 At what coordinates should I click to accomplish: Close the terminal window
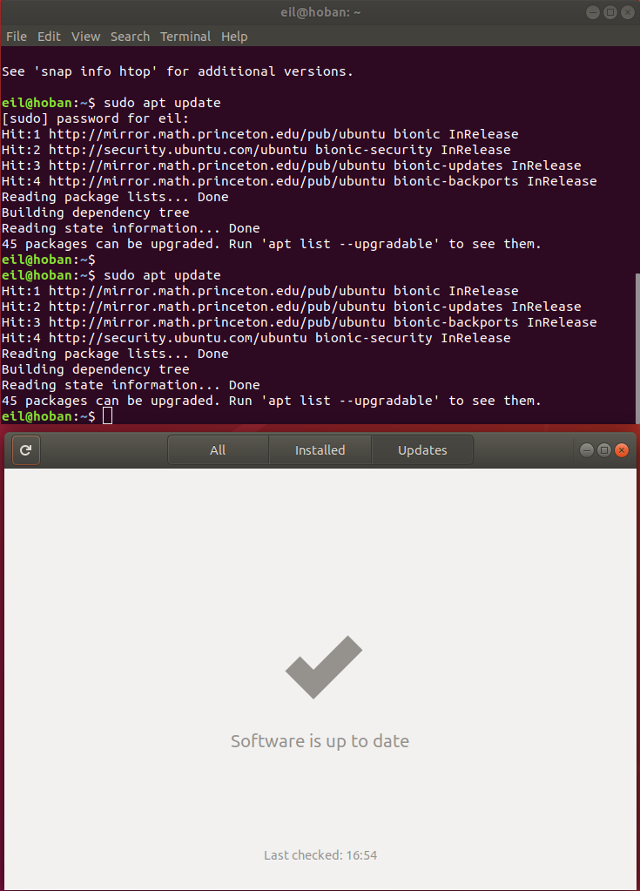click(626, 12)
